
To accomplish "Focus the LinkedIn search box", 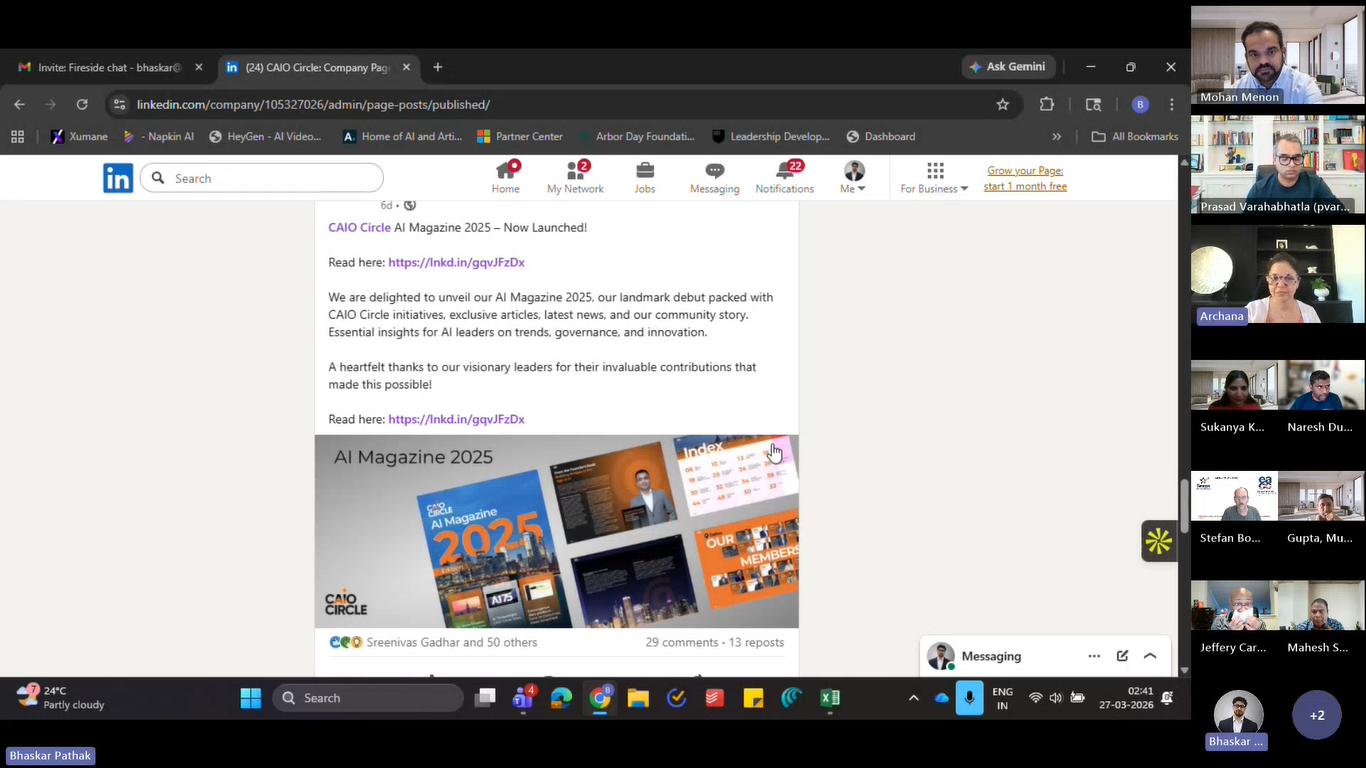I will (262, 178).
